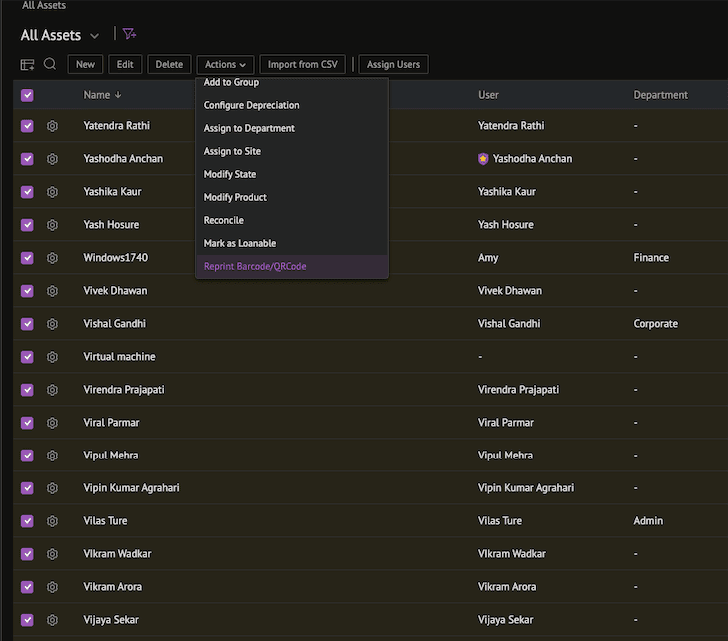Click the filter icon beside All Assets
This screenshot has height=641, width=728.
(129, 34)
